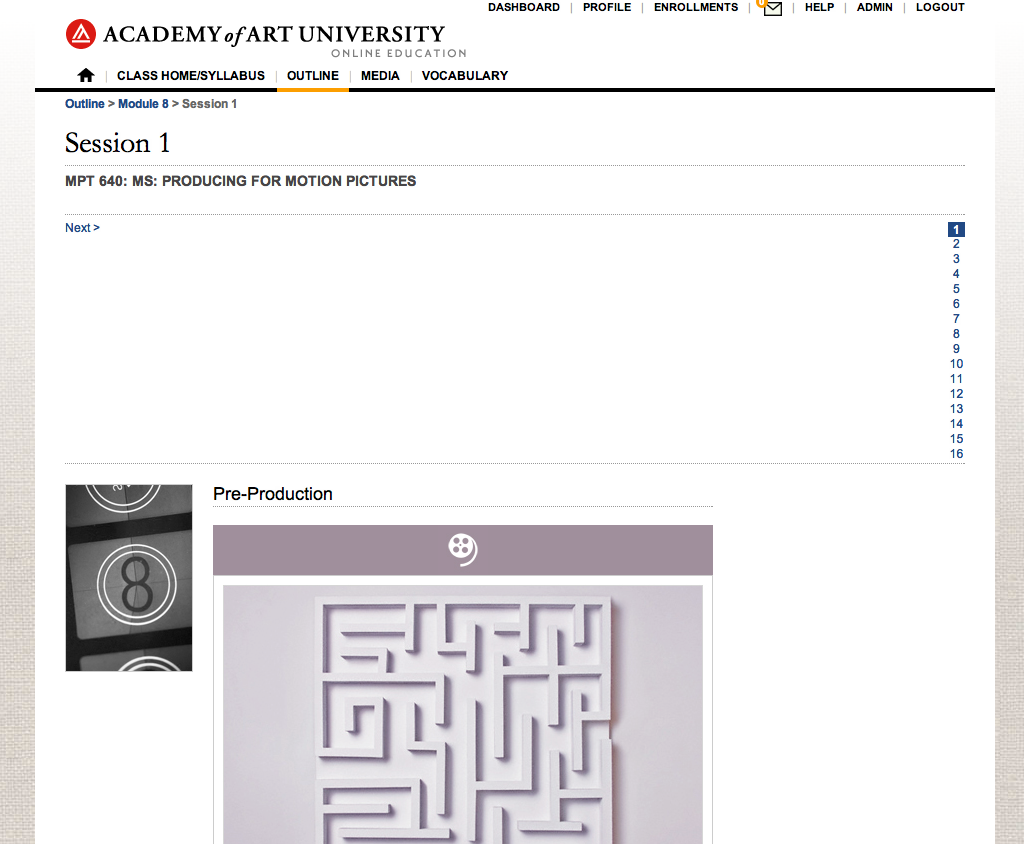This screenshot has width=1024, height=844.
Task: Select the Outline tab
Action: tap(313, 76)
